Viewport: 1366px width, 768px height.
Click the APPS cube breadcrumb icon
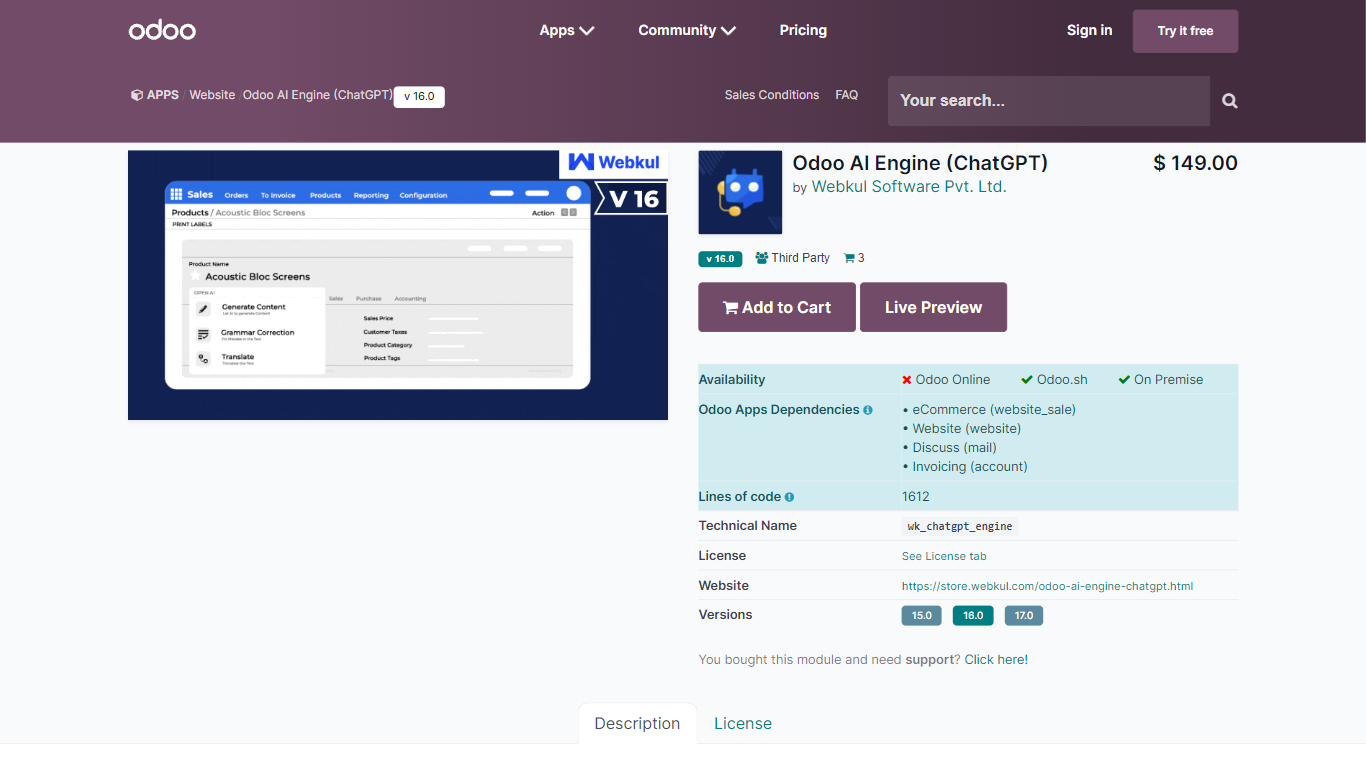pos(137,95)
